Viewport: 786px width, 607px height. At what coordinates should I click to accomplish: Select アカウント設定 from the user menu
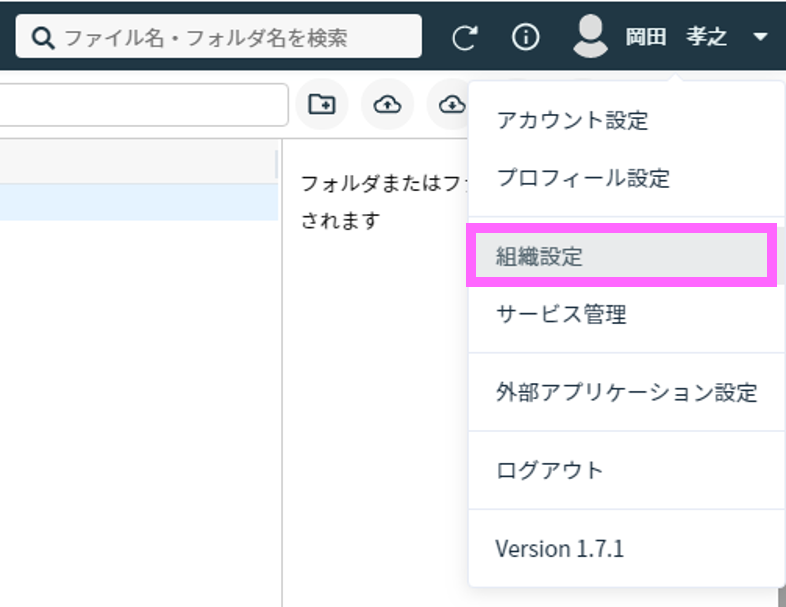coord(627,120)
